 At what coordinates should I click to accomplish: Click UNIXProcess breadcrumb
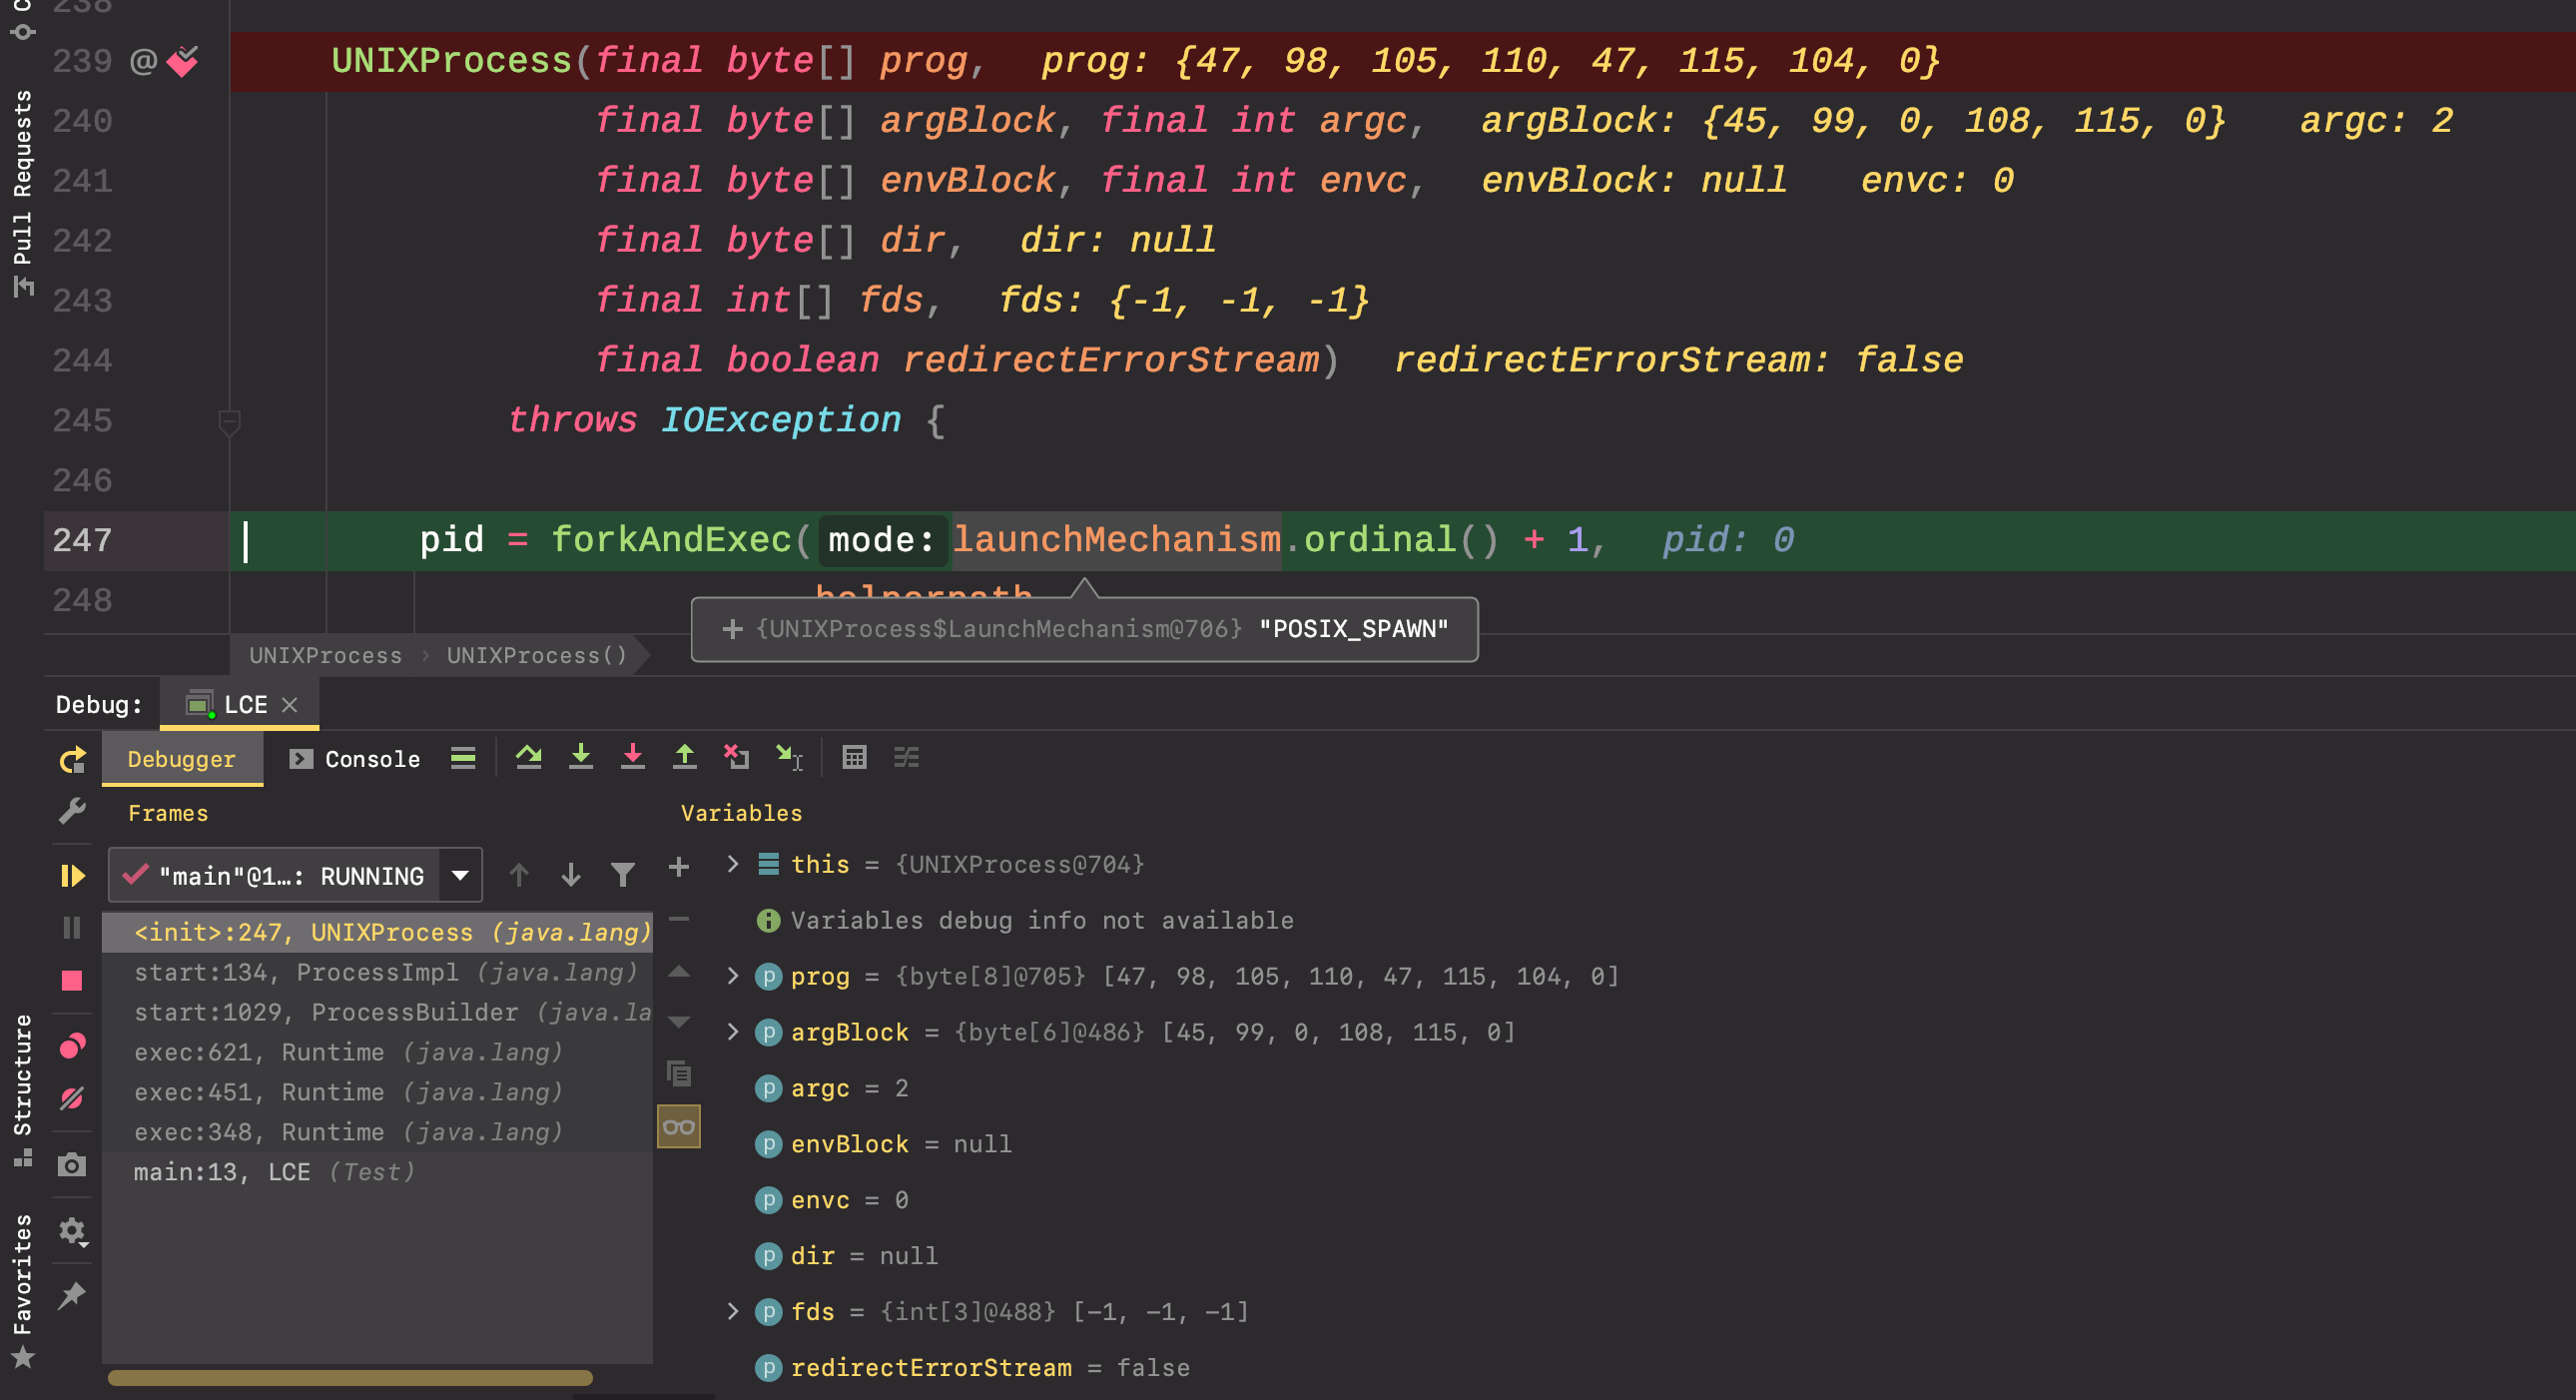(325, 656)
